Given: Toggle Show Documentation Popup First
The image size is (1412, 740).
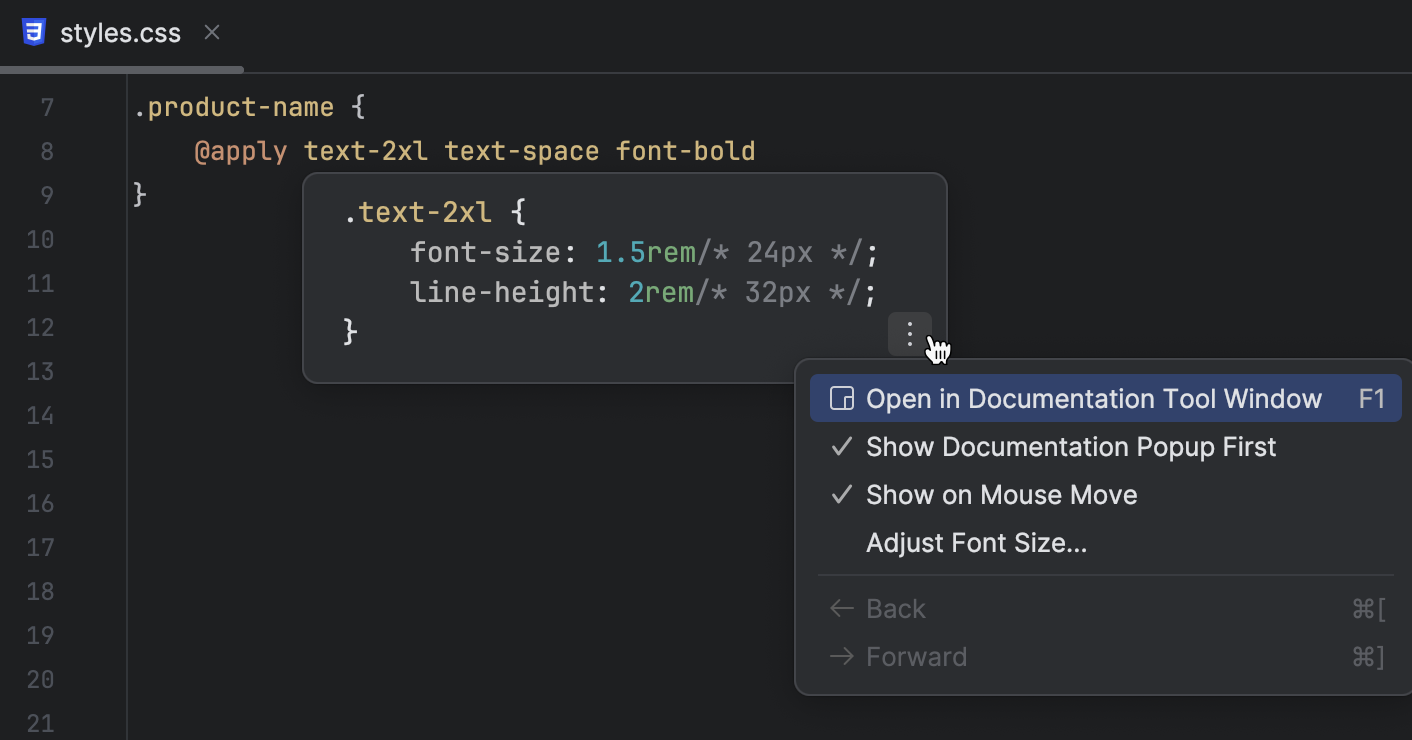Looking at the screenshot, I should (1070, 447).
